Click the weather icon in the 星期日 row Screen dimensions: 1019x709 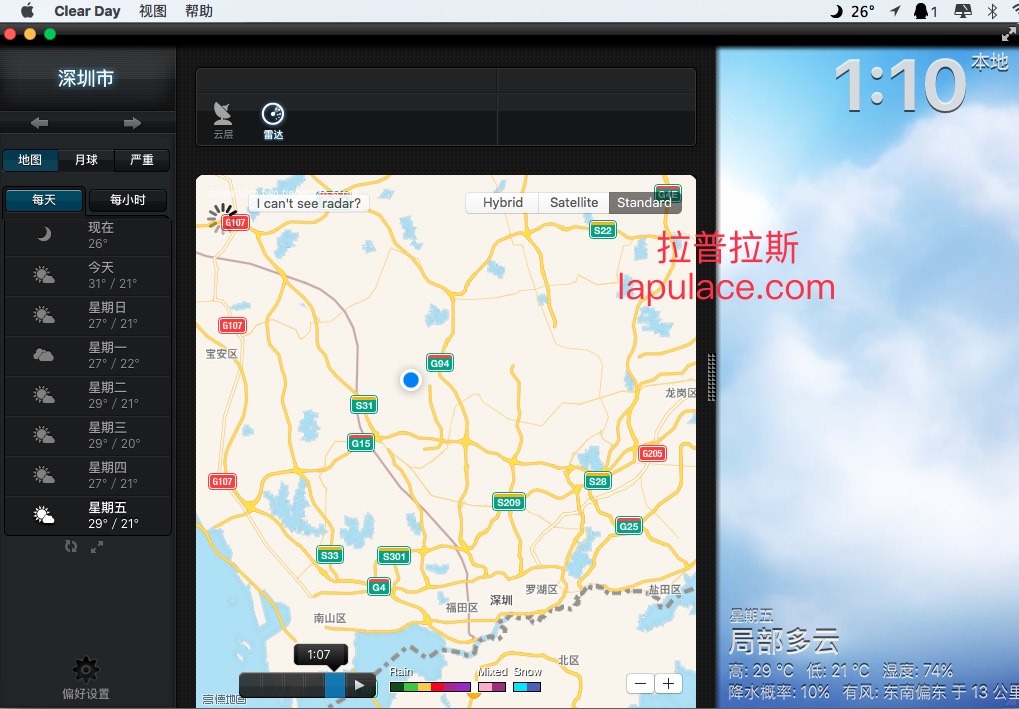pyautogui.click(x=44, y=315)
